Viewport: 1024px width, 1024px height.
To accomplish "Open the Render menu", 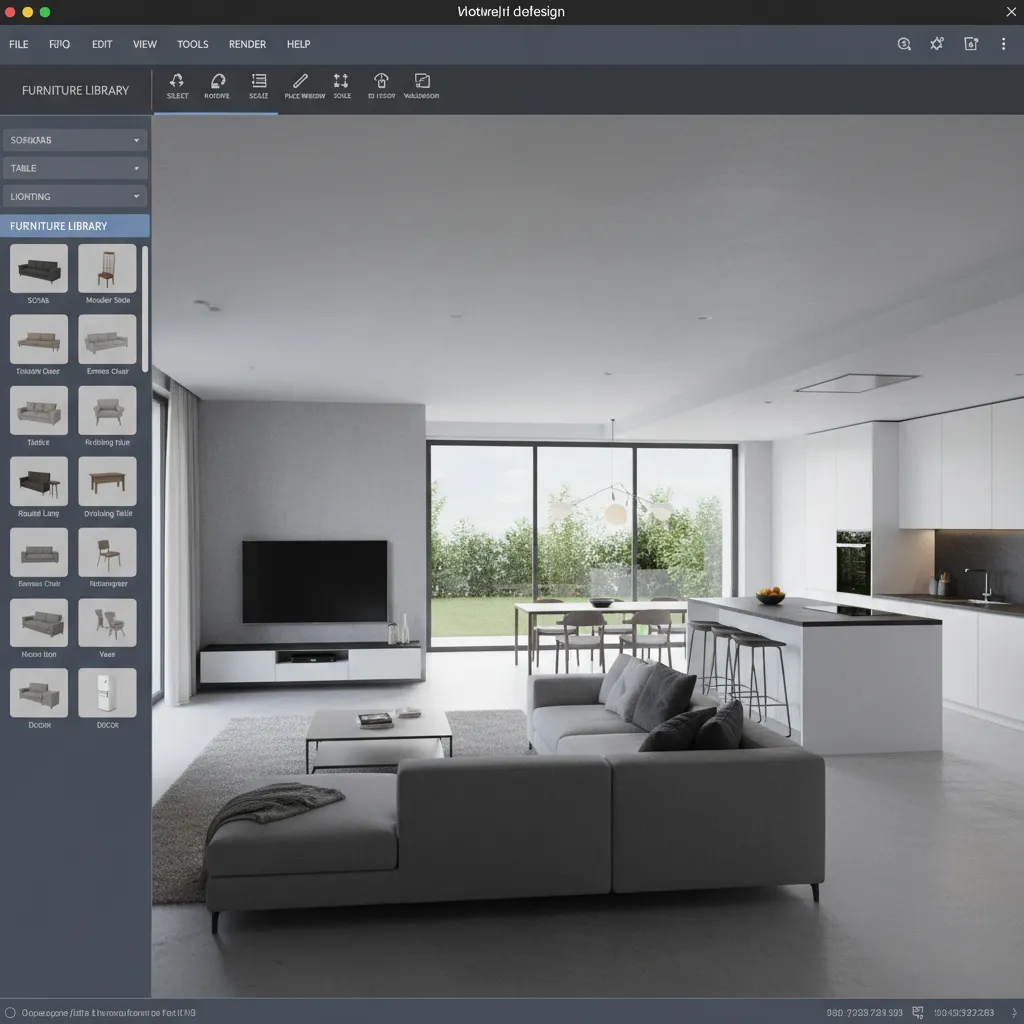I will [x=247, y=44].
